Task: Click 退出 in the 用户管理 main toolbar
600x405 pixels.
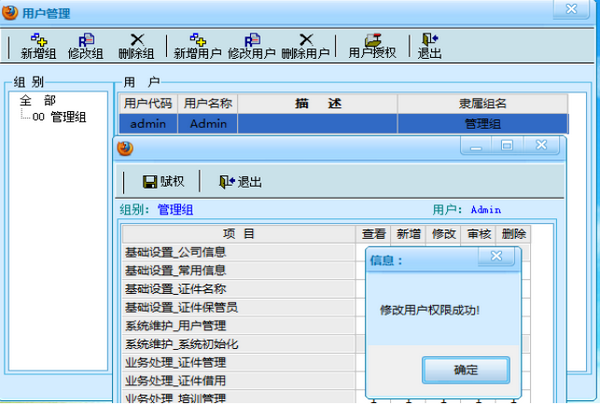Action: 429,46
